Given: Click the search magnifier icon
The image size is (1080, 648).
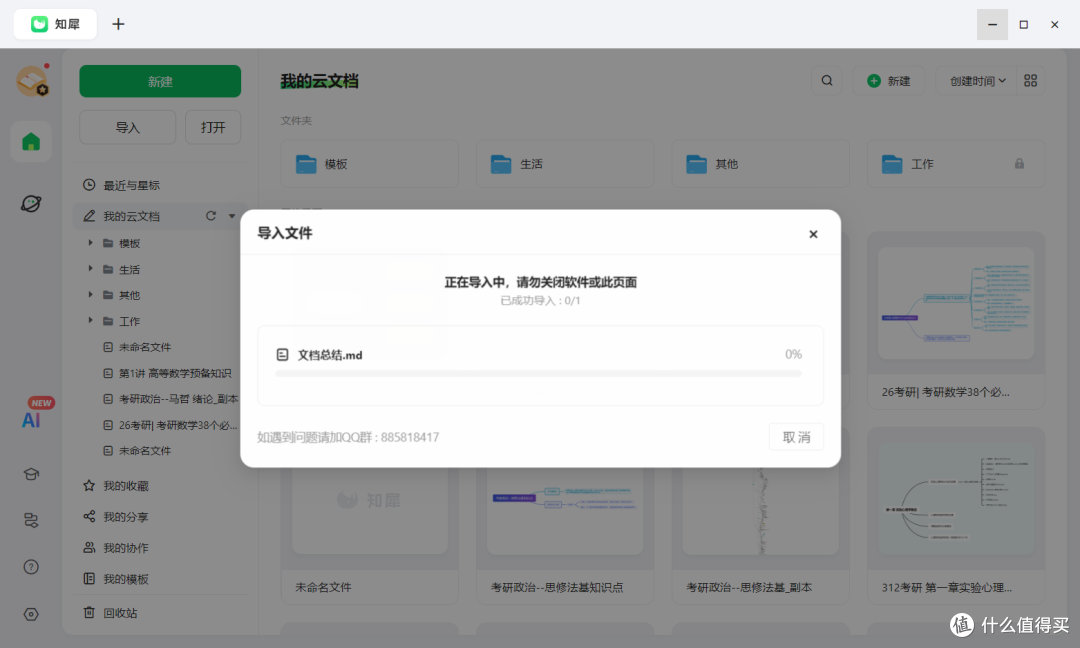Looking at the screenshot, I should 827,81.
